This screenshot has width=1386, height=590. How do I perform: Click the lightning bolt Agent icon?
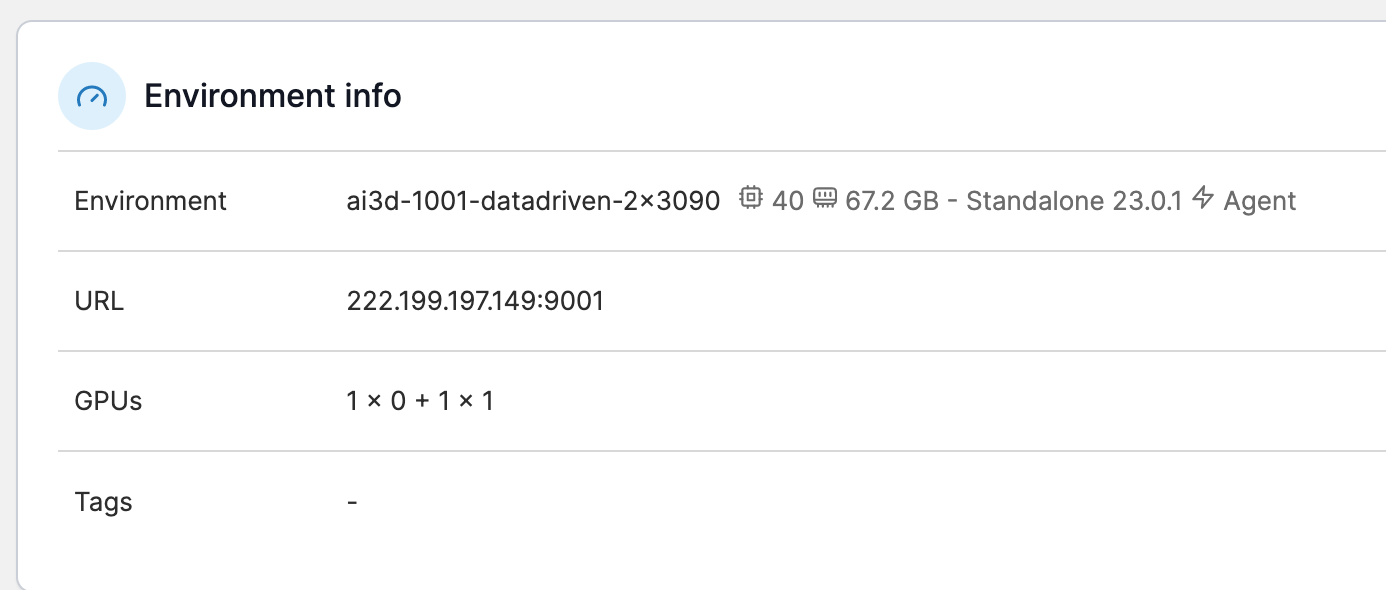point(1205,198)
